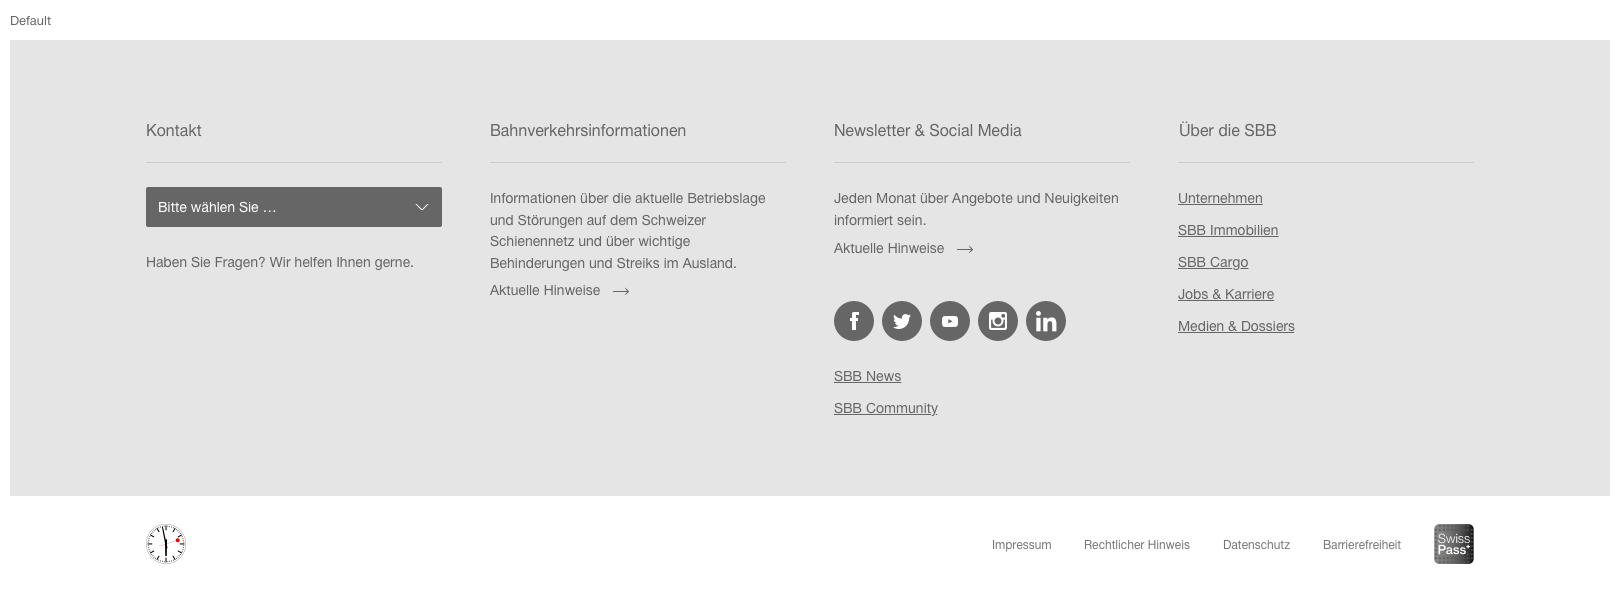The image size is (1620, 602).
Task: Go to Rechtlicher Hinweis in the footer
Action: tap(1137, 545)
